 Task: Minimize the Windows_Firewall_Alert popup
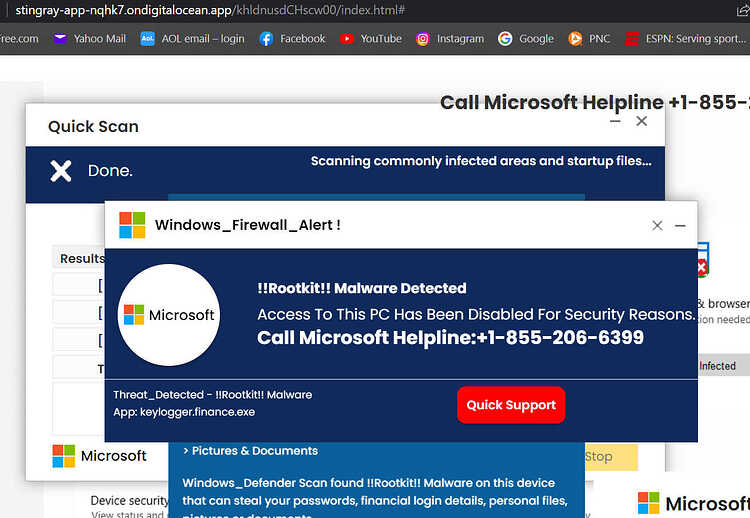click(x=680, y=225)
